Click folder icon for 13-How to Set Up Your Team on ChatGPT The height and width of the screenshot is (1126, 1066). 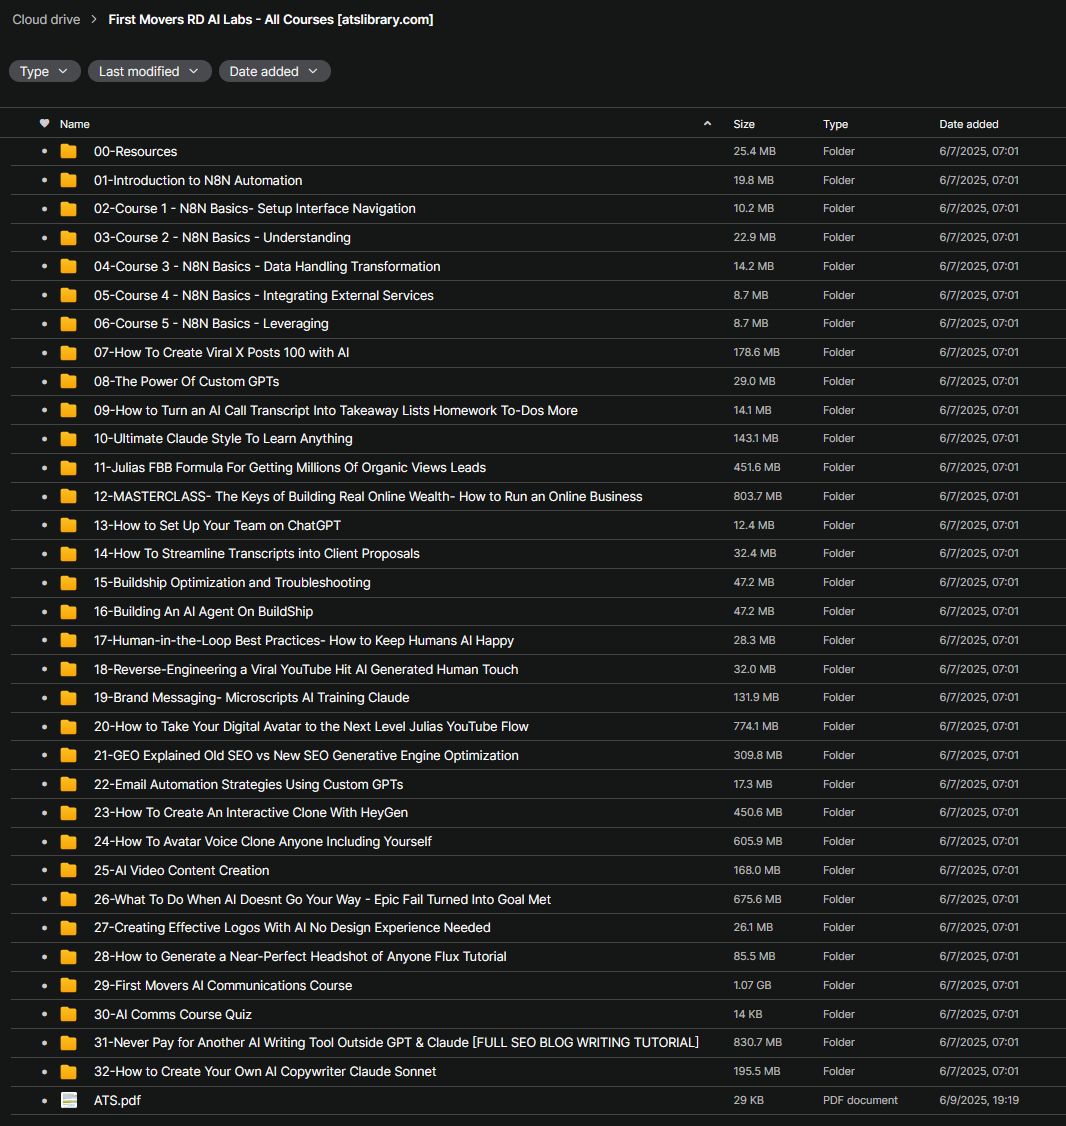click(x=68, y=526)
